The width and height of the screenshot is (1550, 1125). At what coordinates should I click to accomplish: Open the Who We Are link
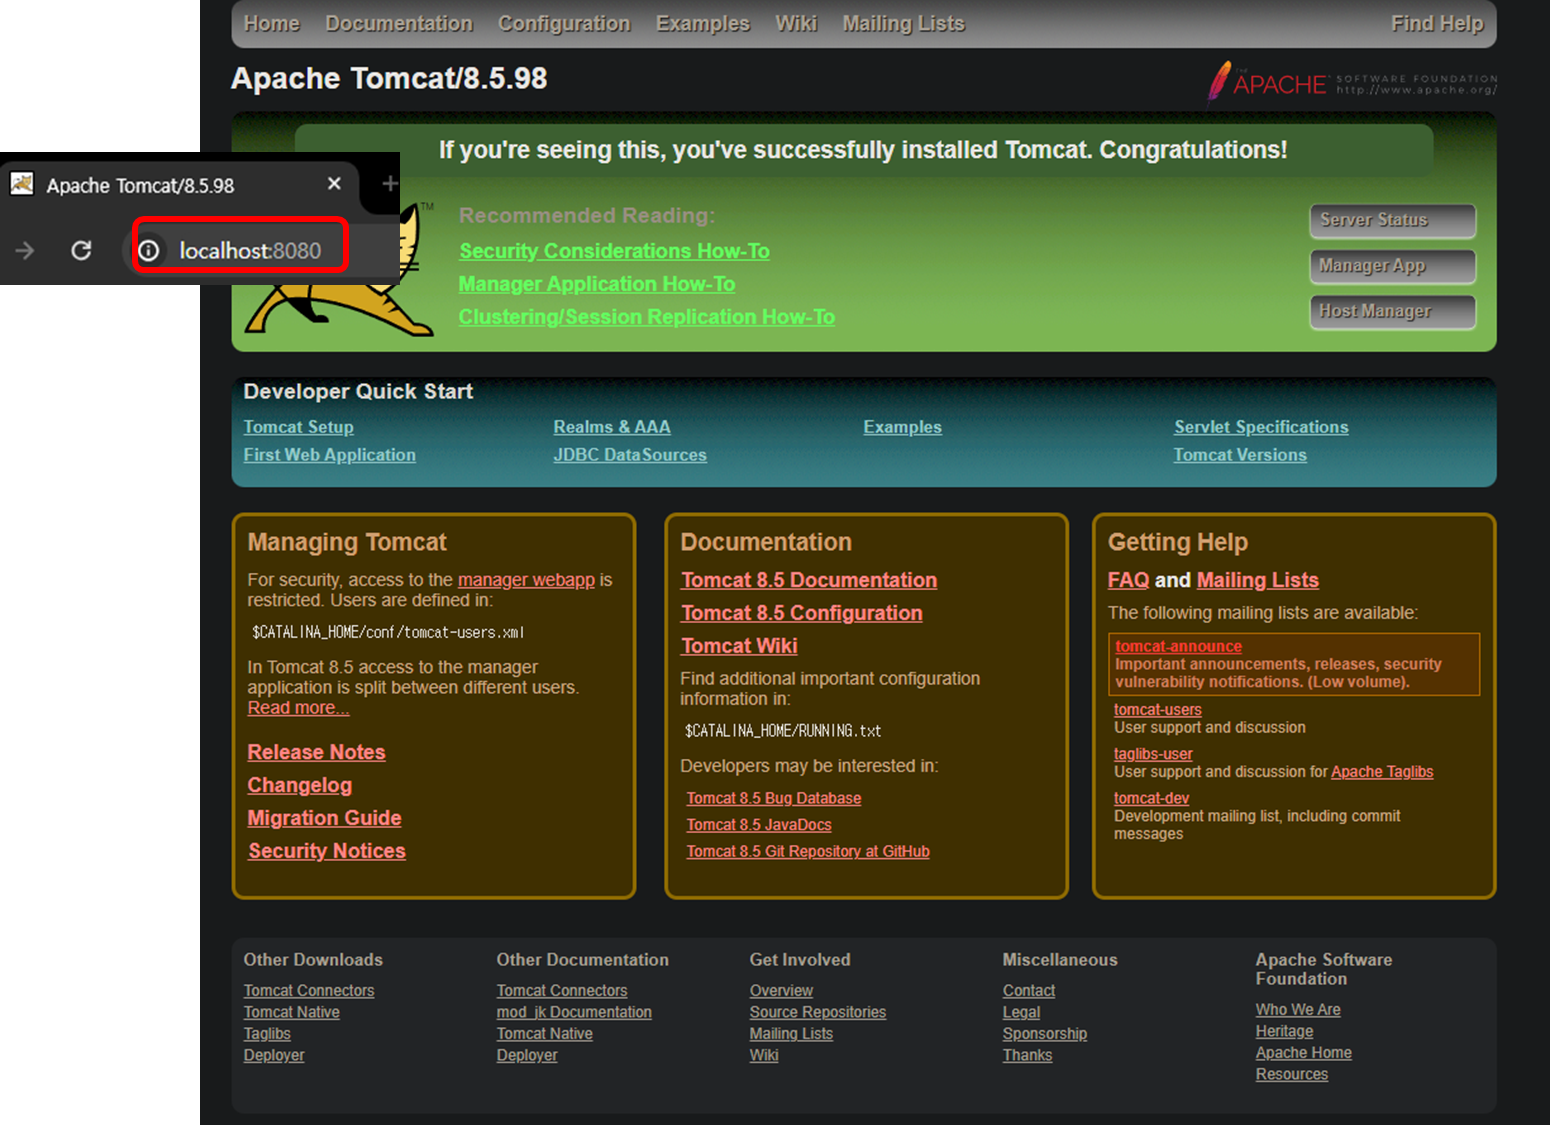pos(1298,1010)
